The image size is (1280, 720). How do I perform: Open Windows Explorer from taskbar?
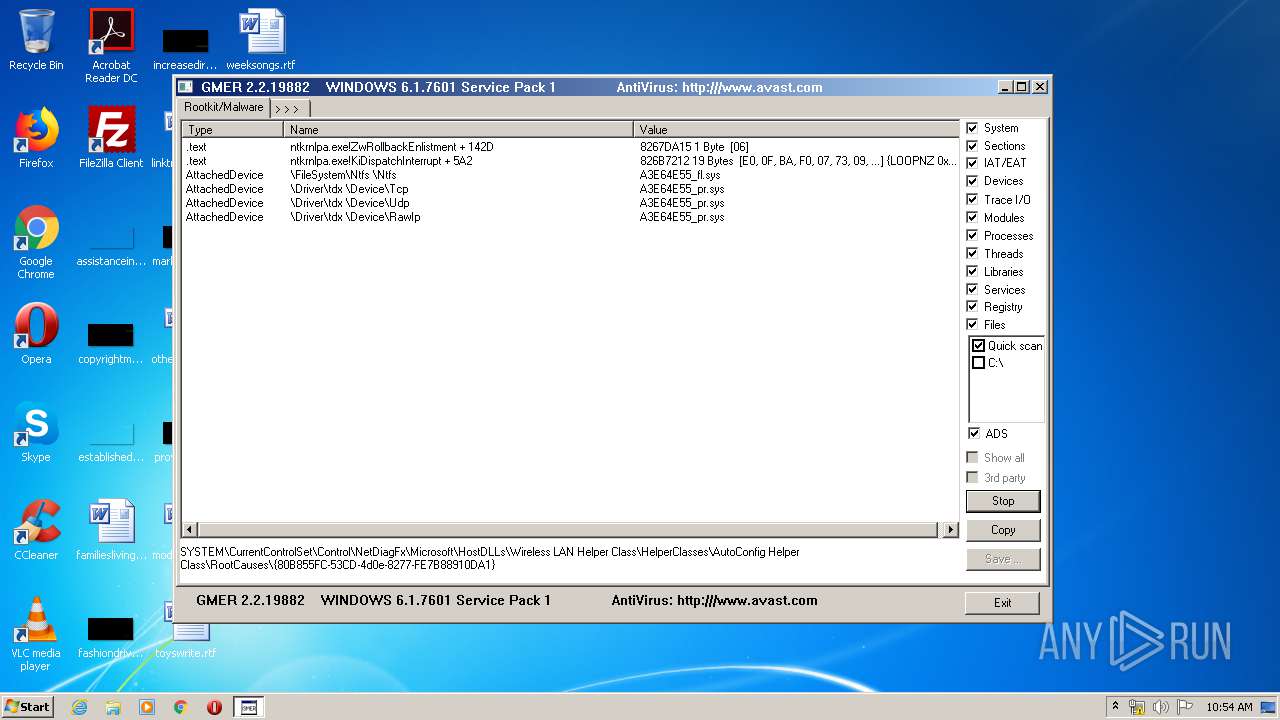pos(113,707)
